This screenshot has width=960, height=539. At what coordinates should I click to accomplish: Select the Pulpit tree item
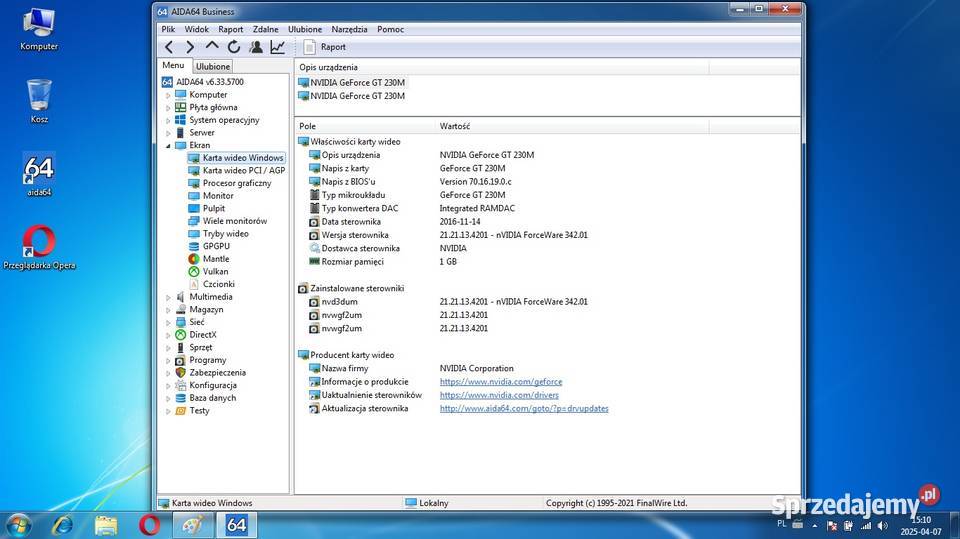point(214,208)
